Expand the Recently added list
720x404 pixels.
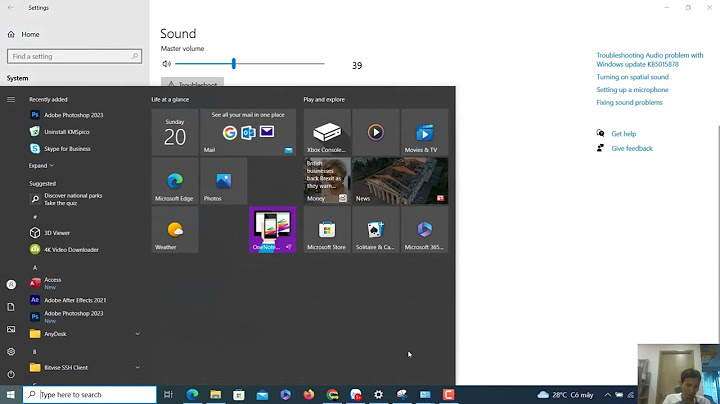[x=41, y=166]
